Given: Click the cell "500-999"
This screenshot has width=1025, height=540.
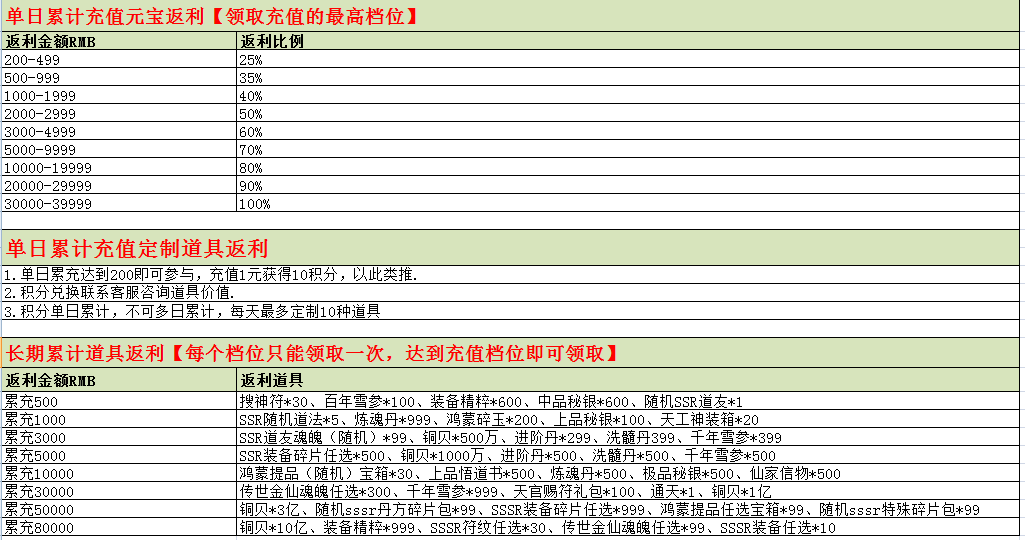Looking at the screenshot, I should (x=119, y=78).
